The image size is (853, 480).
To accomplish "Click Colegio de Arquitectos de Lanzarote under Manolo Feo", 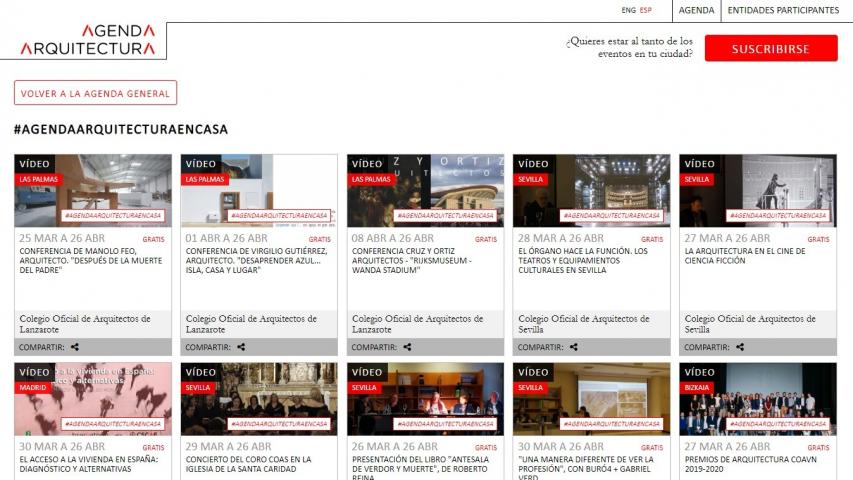I will pos(85,324).
